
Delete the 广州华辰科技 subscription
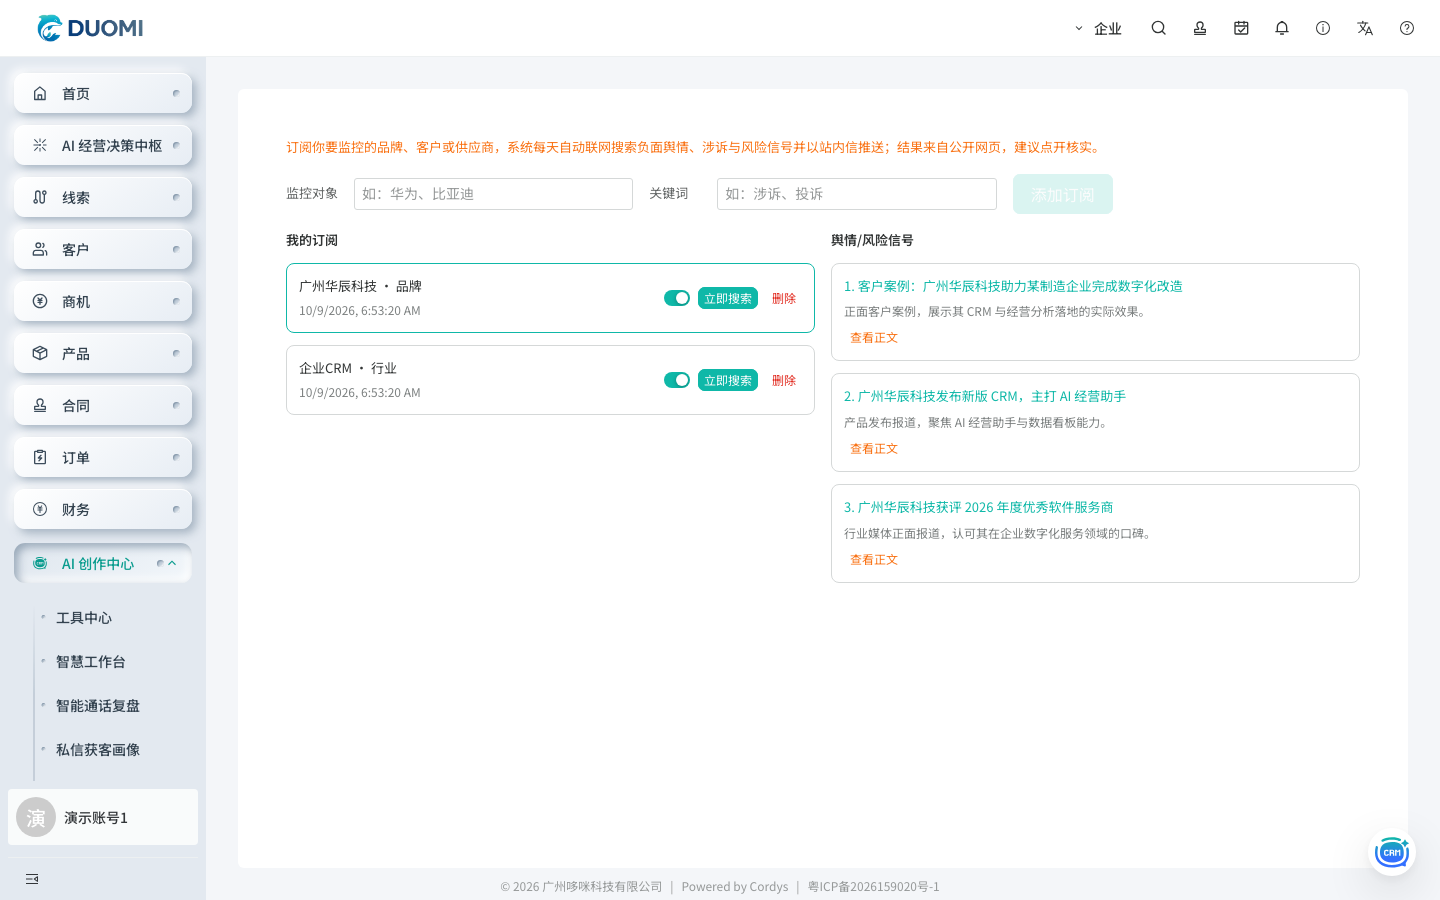click(784, 298)
